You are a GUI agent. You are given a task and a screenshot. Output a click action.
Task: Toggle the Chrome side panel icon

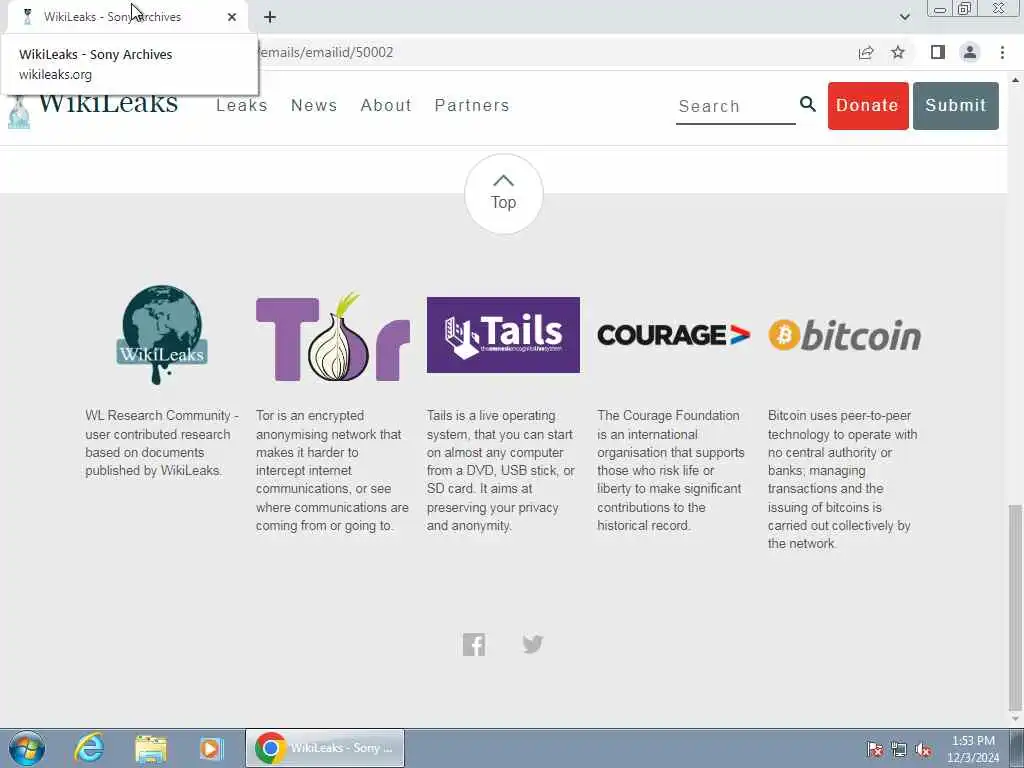pyautogui.click(x=938, y=52)
